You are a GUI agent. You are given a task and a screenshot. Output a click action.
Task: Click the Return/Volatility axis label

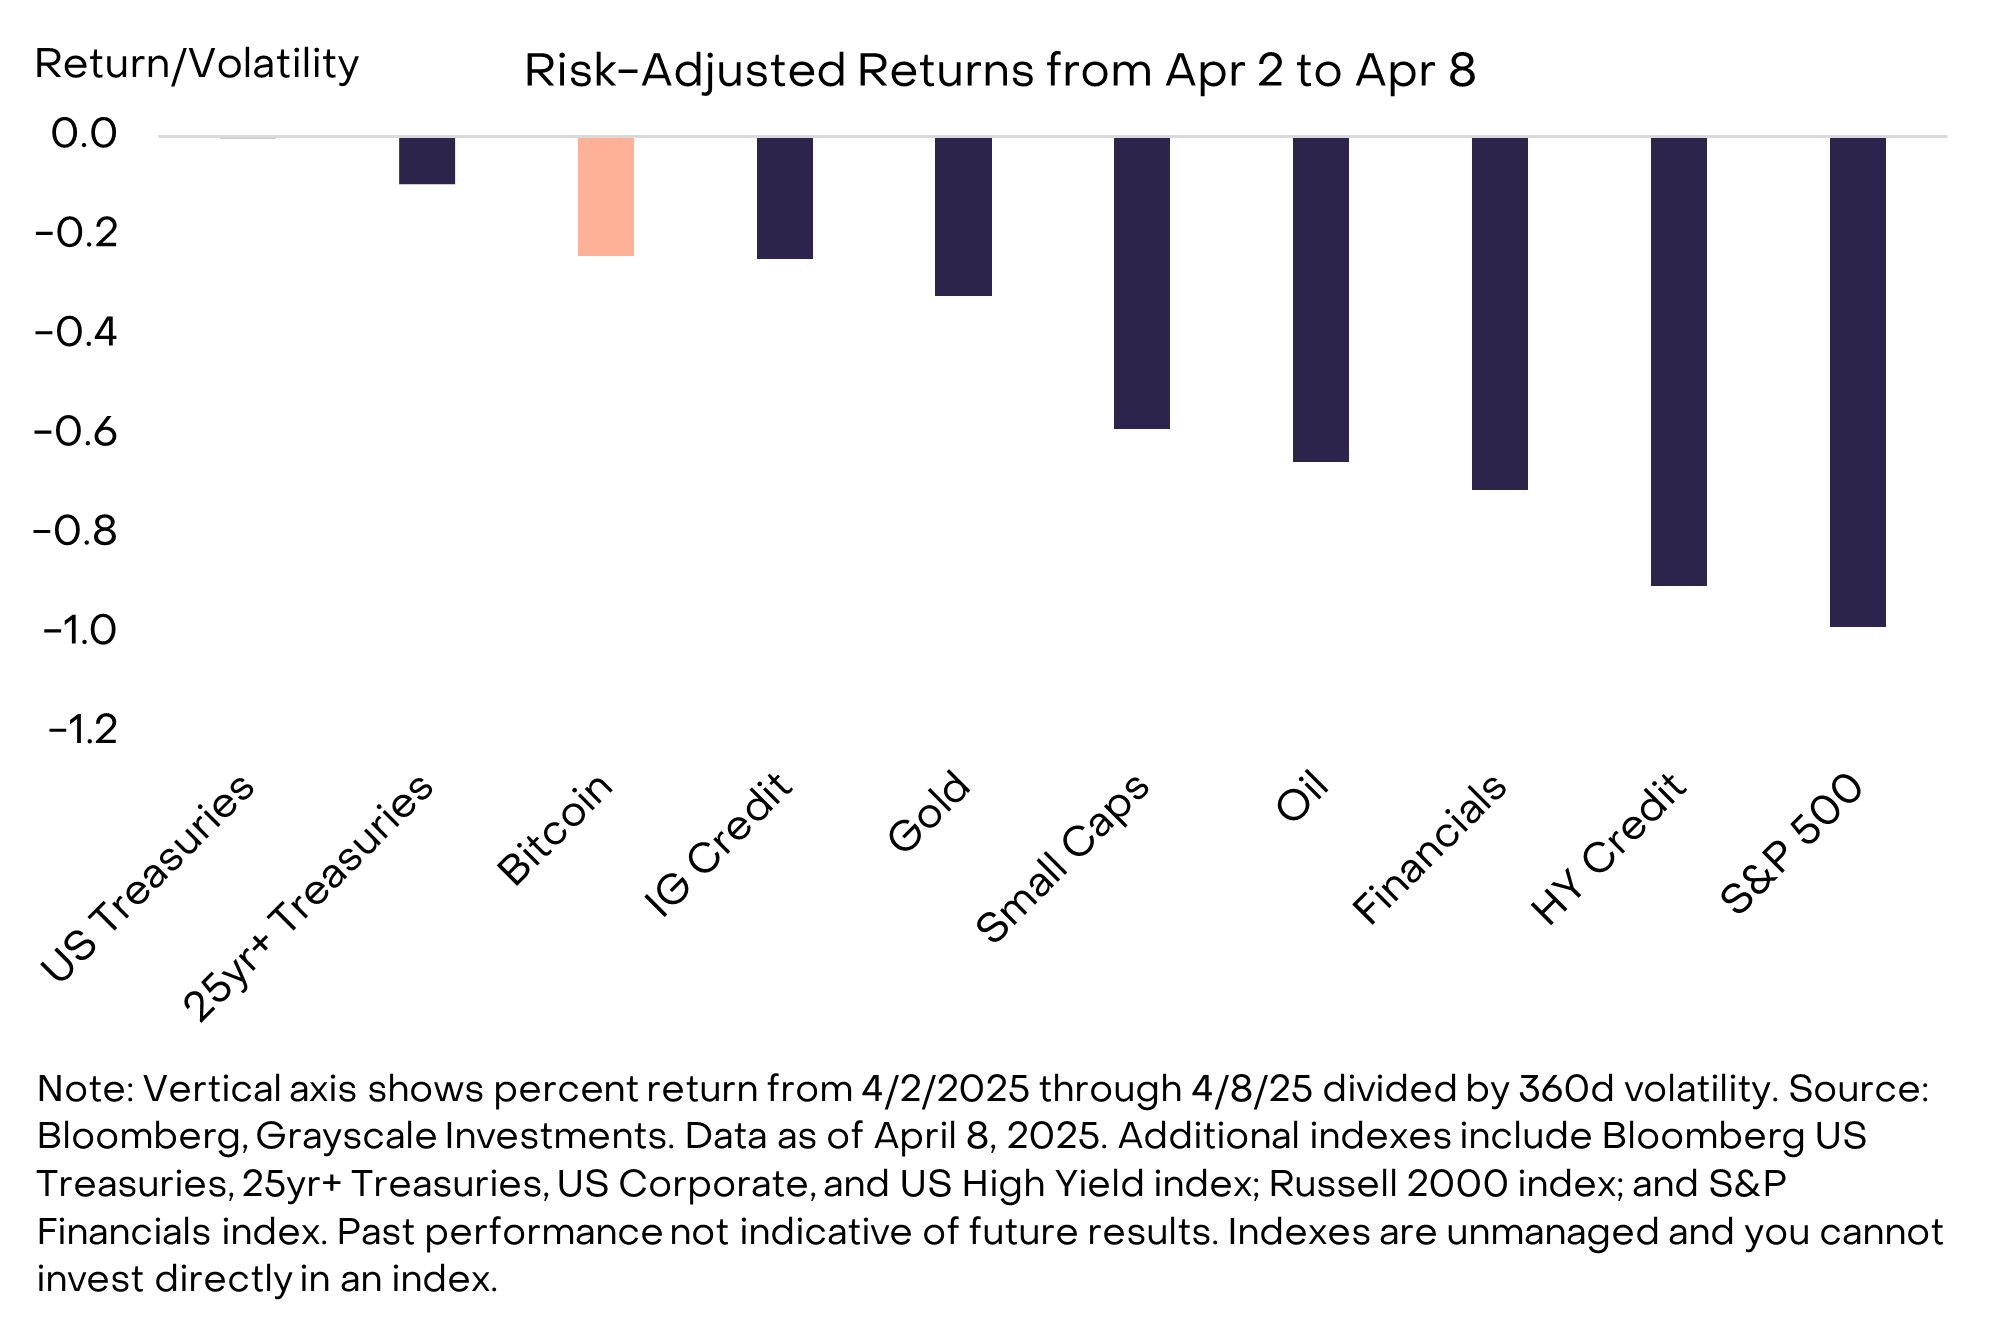point(196,64)
